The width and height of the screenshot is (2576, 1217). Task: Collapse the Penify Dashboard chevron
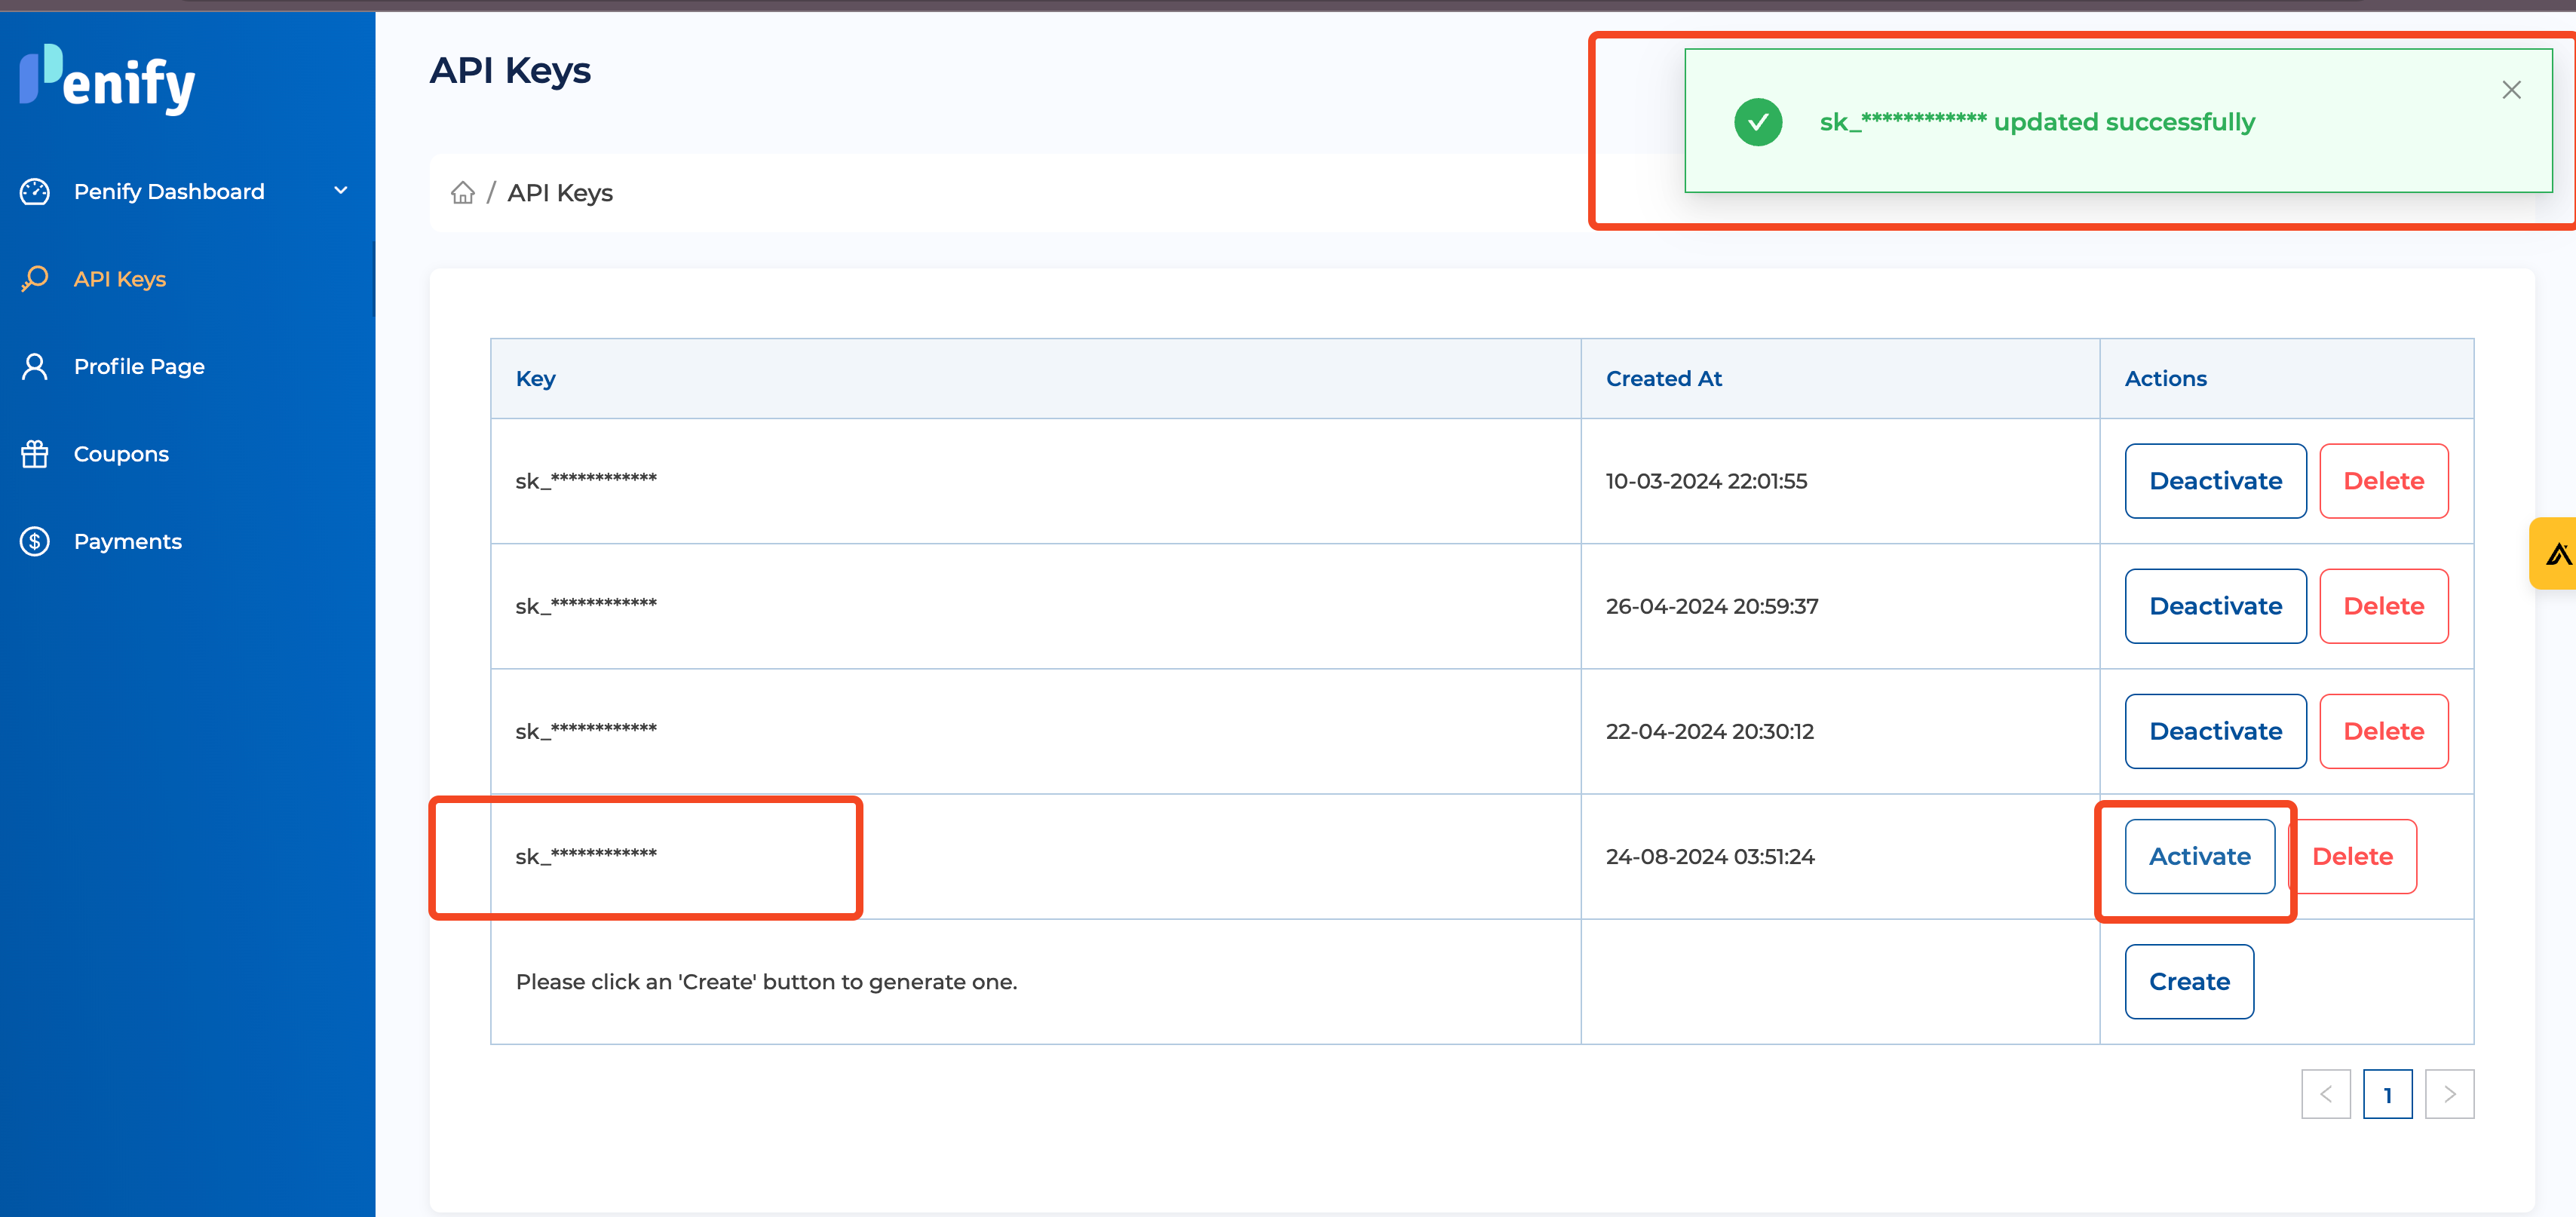pos(341,190)
